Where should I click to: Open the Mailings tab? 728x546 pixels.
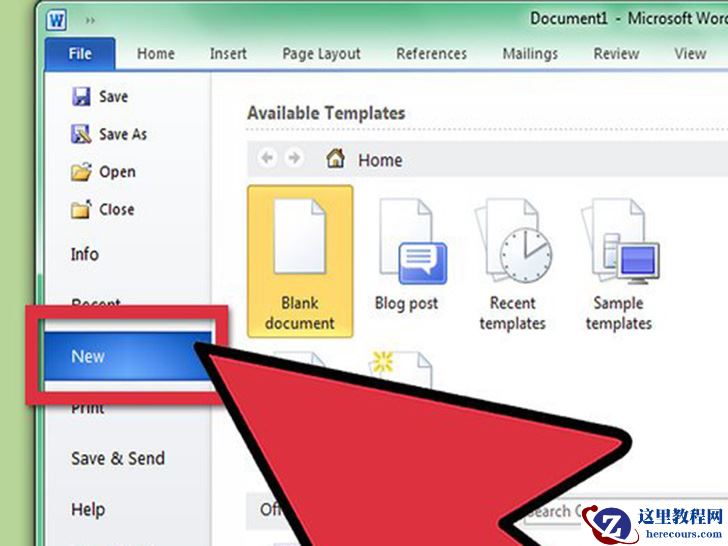(x=530, y=54)
